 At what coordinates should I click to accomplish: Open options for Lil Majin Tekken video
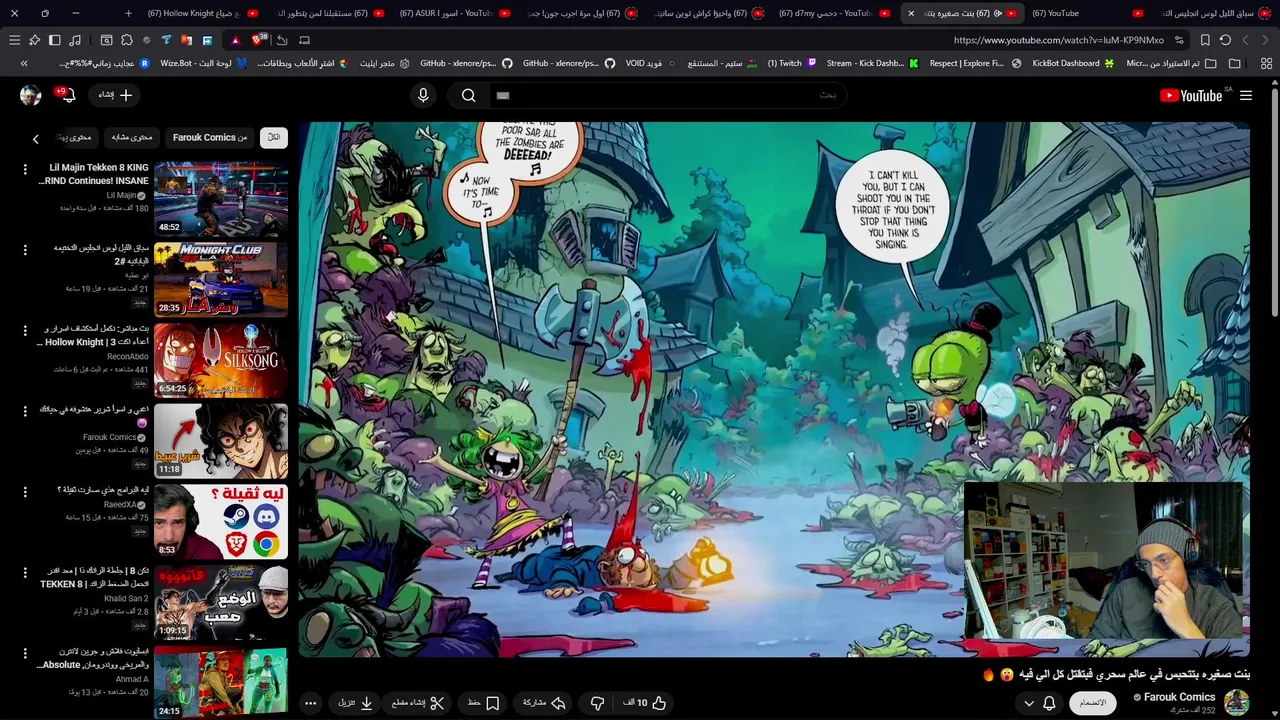point(25,169)
